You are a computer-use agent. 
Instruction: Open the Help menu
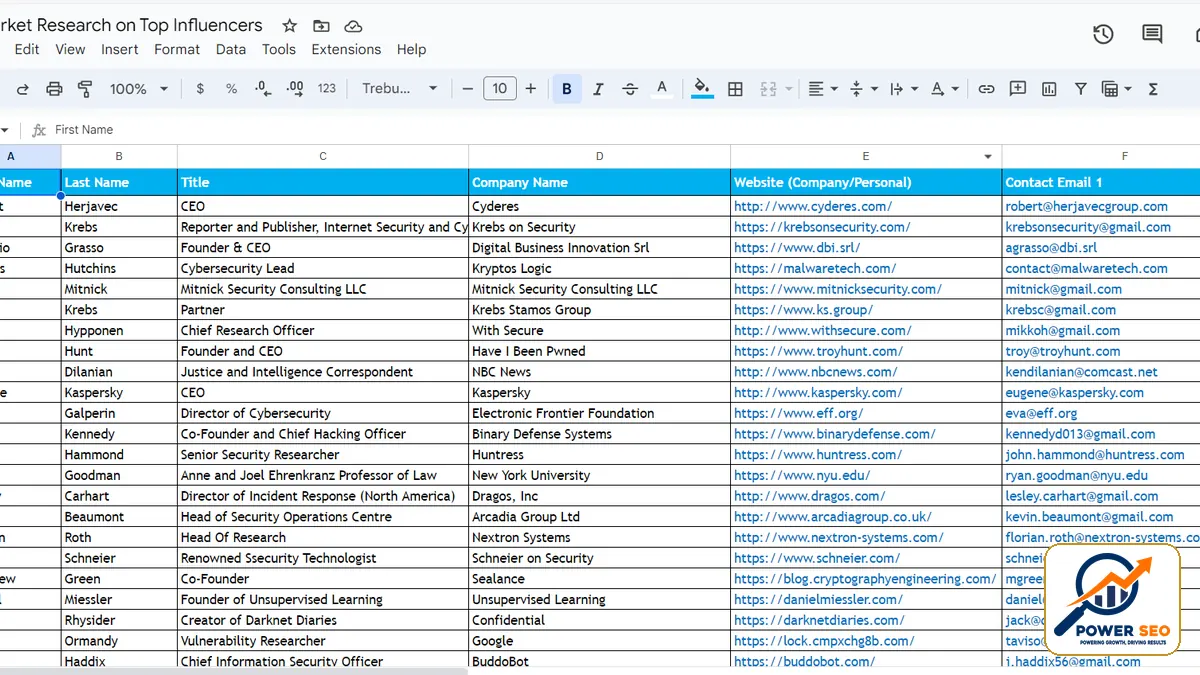coord(411,49)
